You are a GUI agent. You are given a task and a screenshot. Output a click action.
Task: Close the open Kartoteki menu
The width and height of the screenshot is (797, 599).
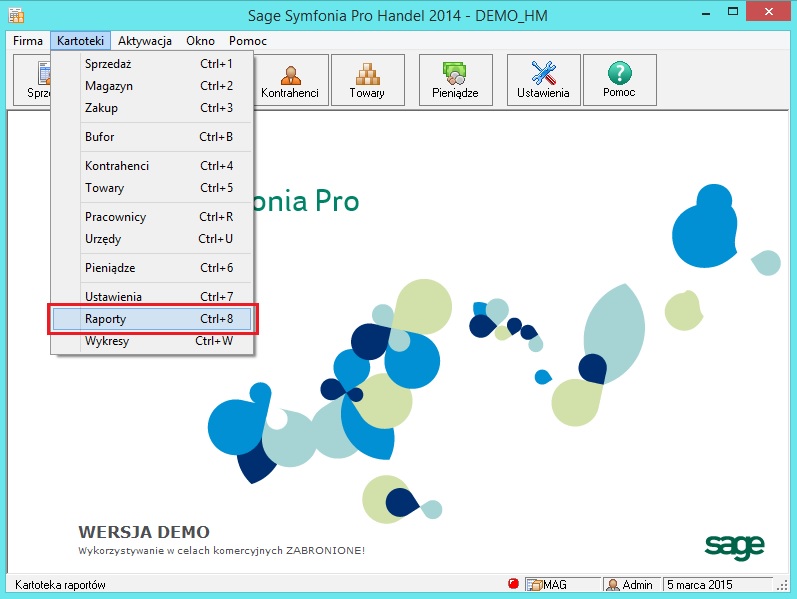(80, 41)
